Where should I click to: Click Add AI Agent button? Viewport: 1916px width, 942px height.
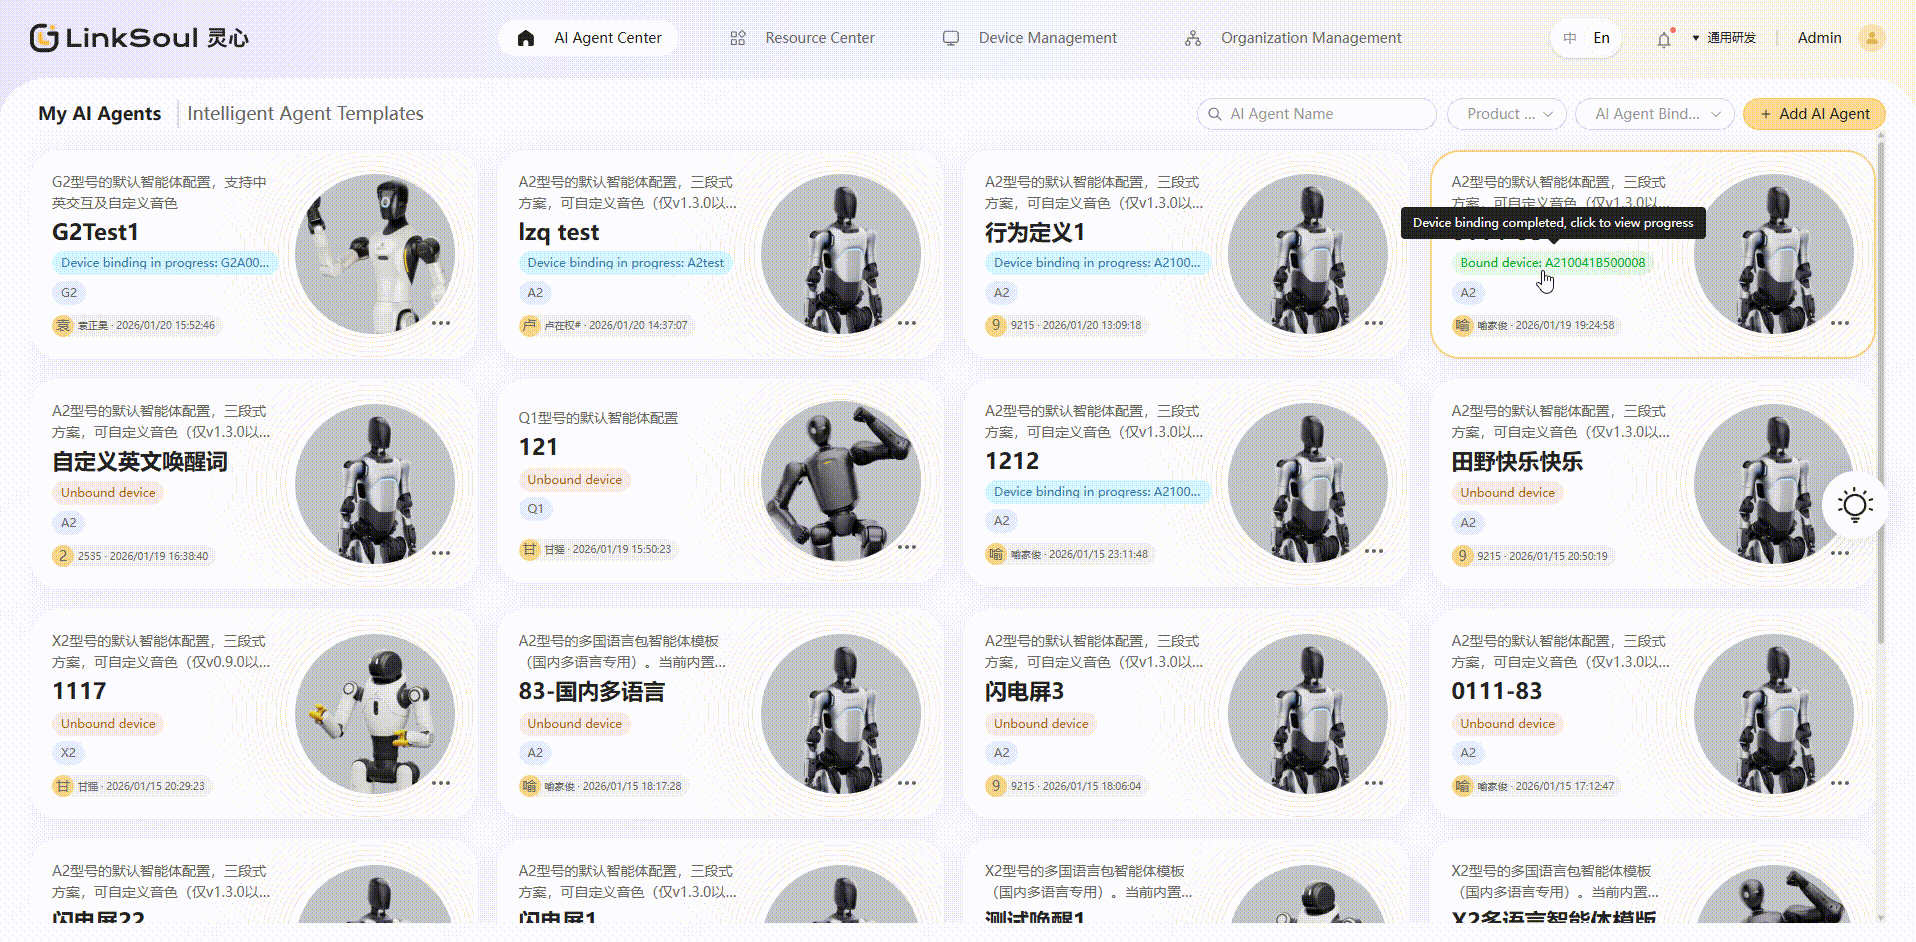[1814, 114]
